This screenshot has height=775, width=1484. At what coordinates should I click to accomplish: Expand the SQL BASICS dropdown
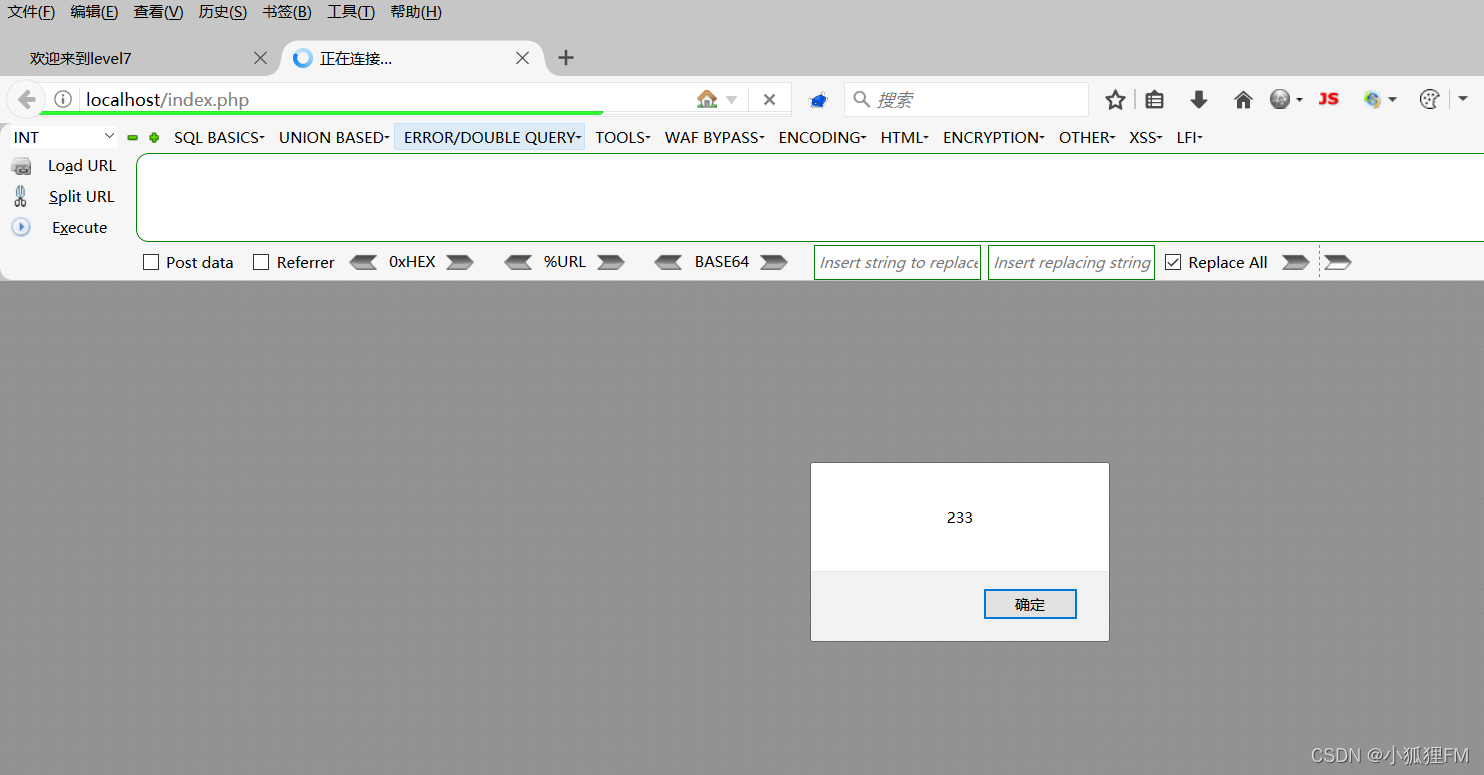point(219,138)
